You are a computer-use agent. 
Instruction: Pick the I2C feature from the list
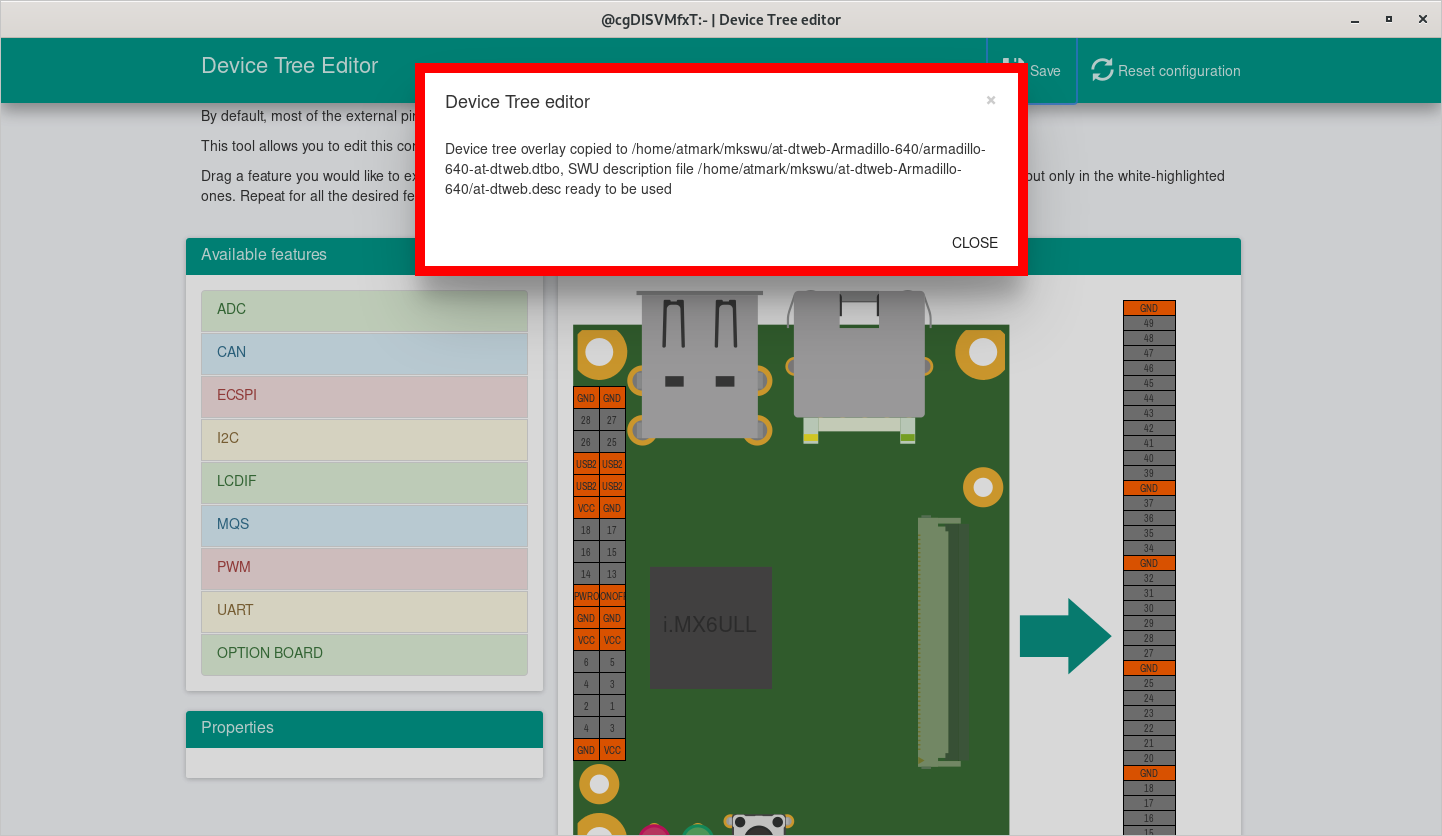(364, 439)
